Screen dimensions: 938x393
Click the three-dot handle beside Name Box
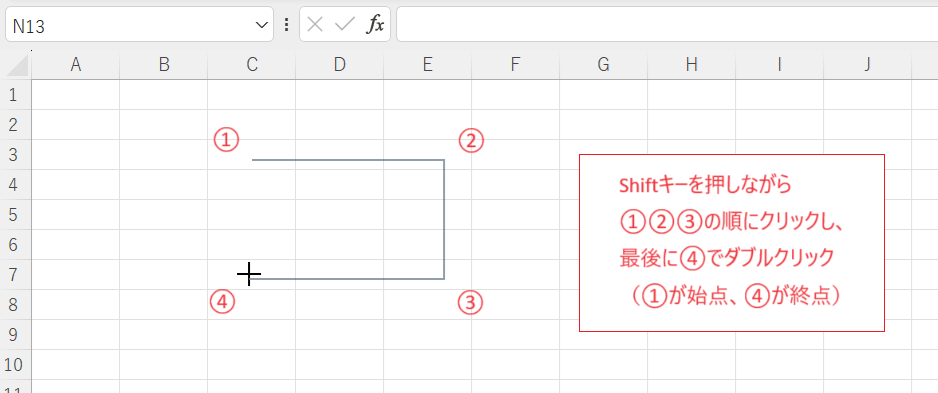click(x=286, y=25)
